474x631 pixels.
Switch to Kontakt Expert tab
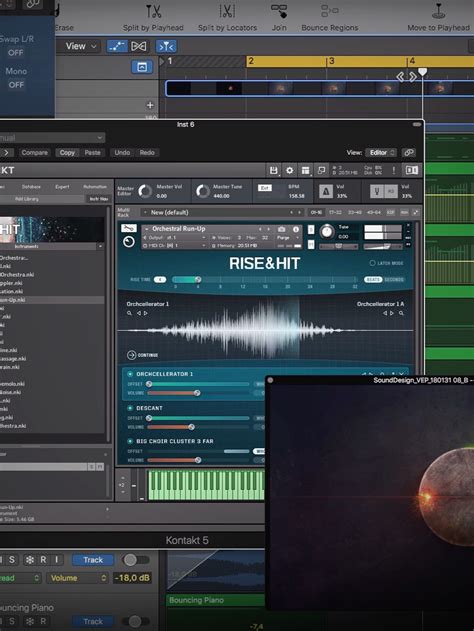[x=62, y=187]
